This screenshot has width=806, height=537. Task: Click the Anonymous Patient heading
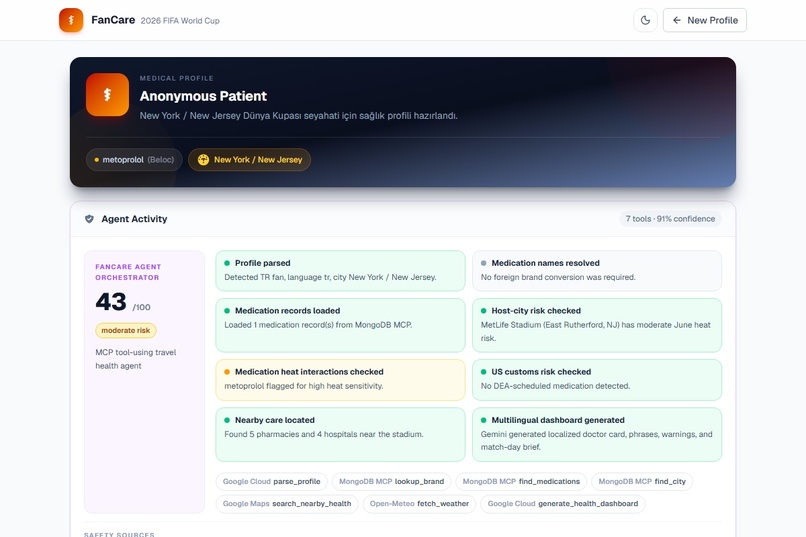click(x=203, y=96)
